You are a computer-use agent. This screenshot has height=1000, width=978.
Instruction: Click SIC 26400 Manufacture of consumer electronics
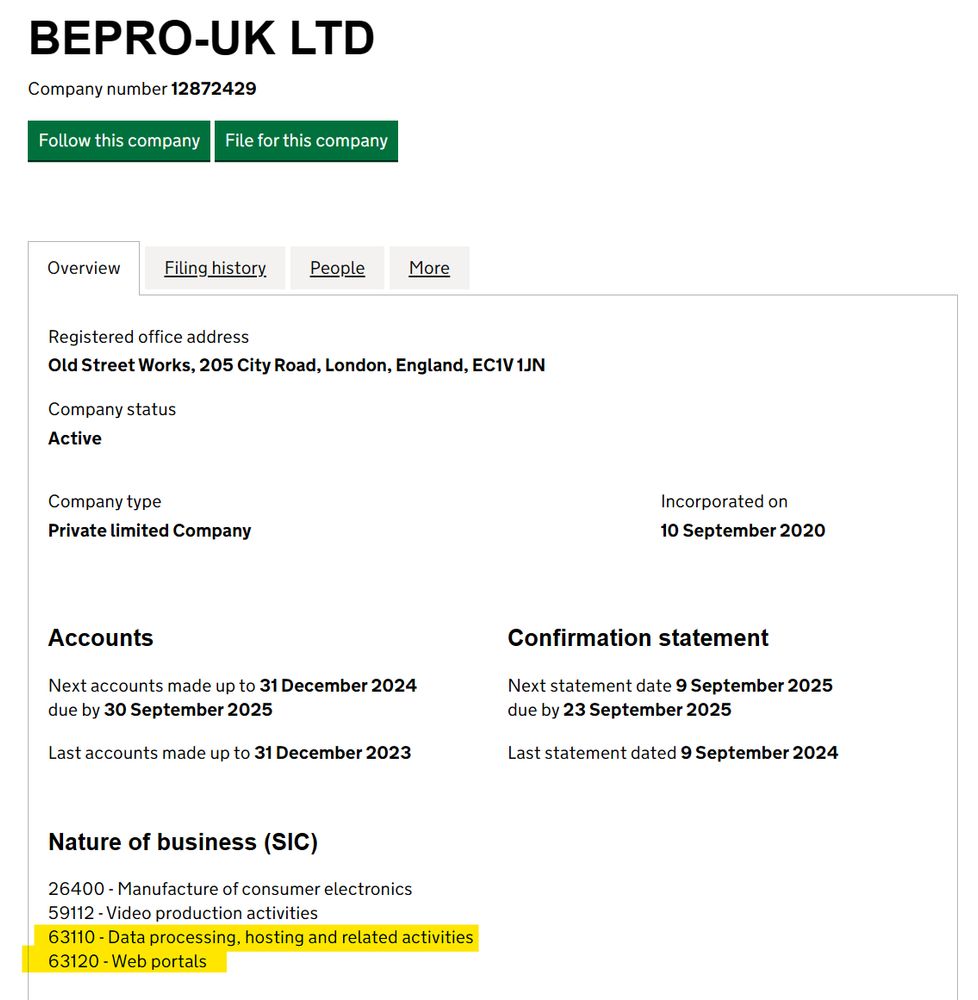pyautogui.click(x=230, y=889)
